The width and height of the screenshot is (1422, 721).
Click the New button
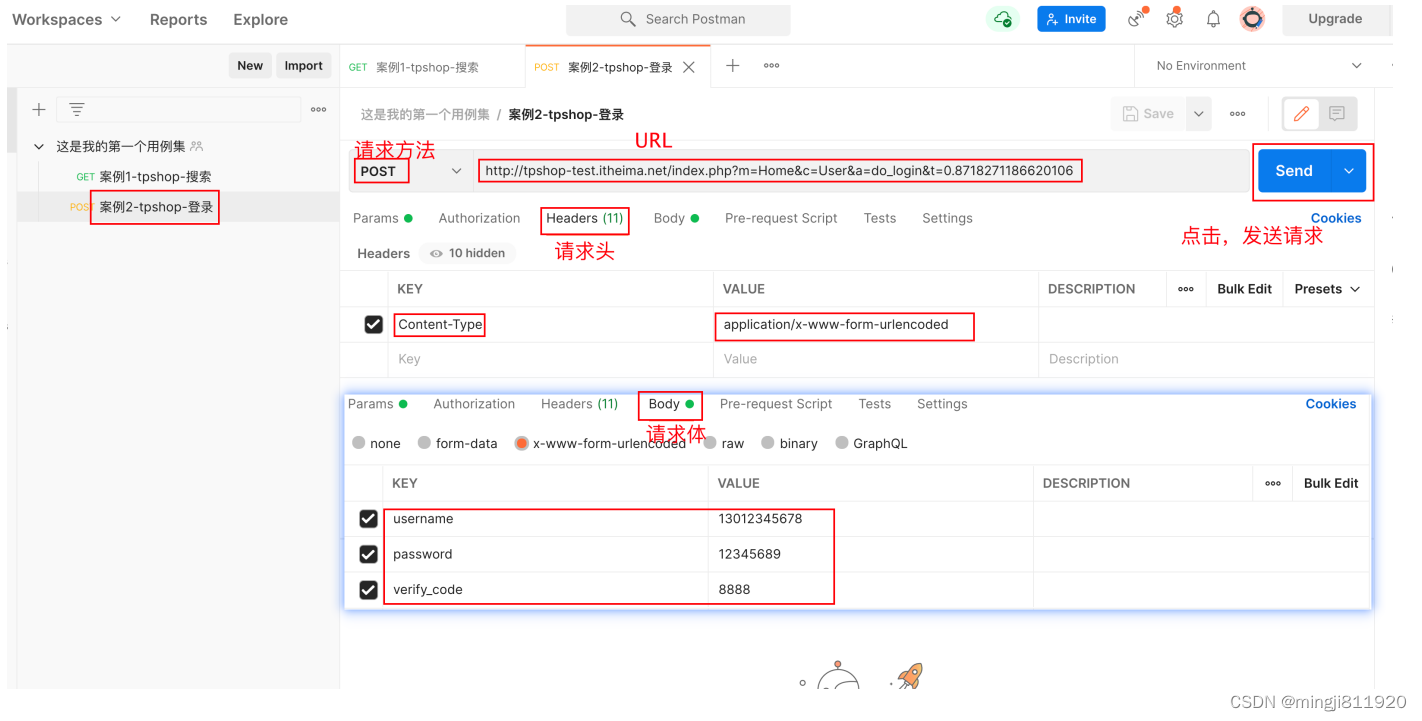[250, 66]
